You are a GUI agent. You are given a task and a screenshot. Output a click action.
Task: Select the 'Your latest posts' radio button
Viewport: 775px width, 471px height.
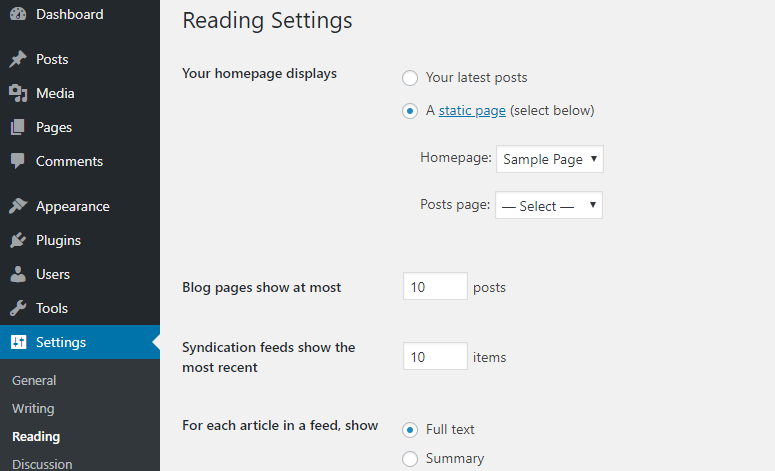(x=410, y=78)
